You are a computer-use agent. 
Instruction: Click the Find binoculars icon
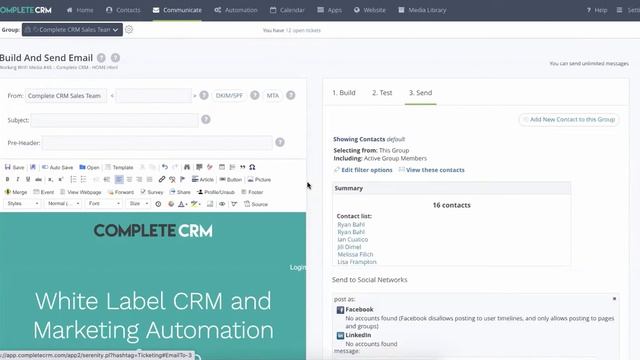[187, 167]
